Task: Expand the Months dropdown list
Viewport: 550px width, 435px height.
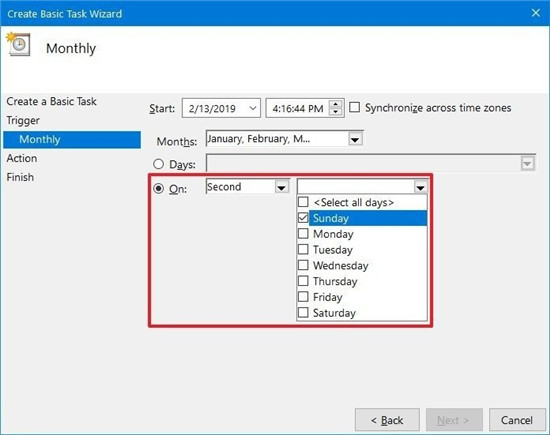Action: coord(355,140)
